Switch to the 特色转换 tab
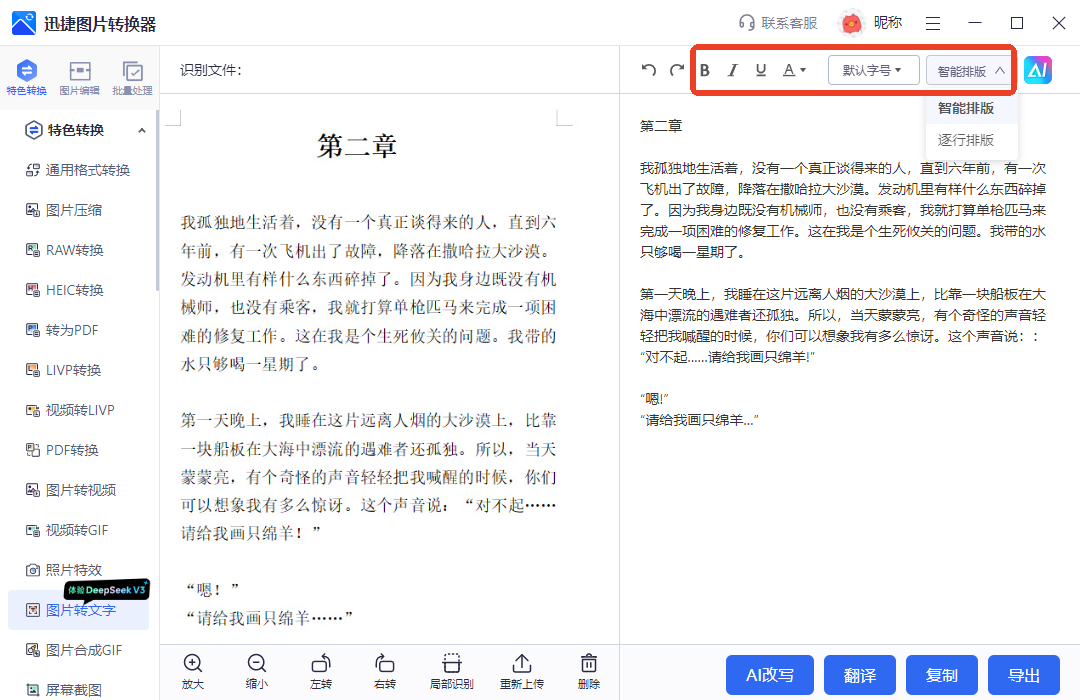 point(27,77)
